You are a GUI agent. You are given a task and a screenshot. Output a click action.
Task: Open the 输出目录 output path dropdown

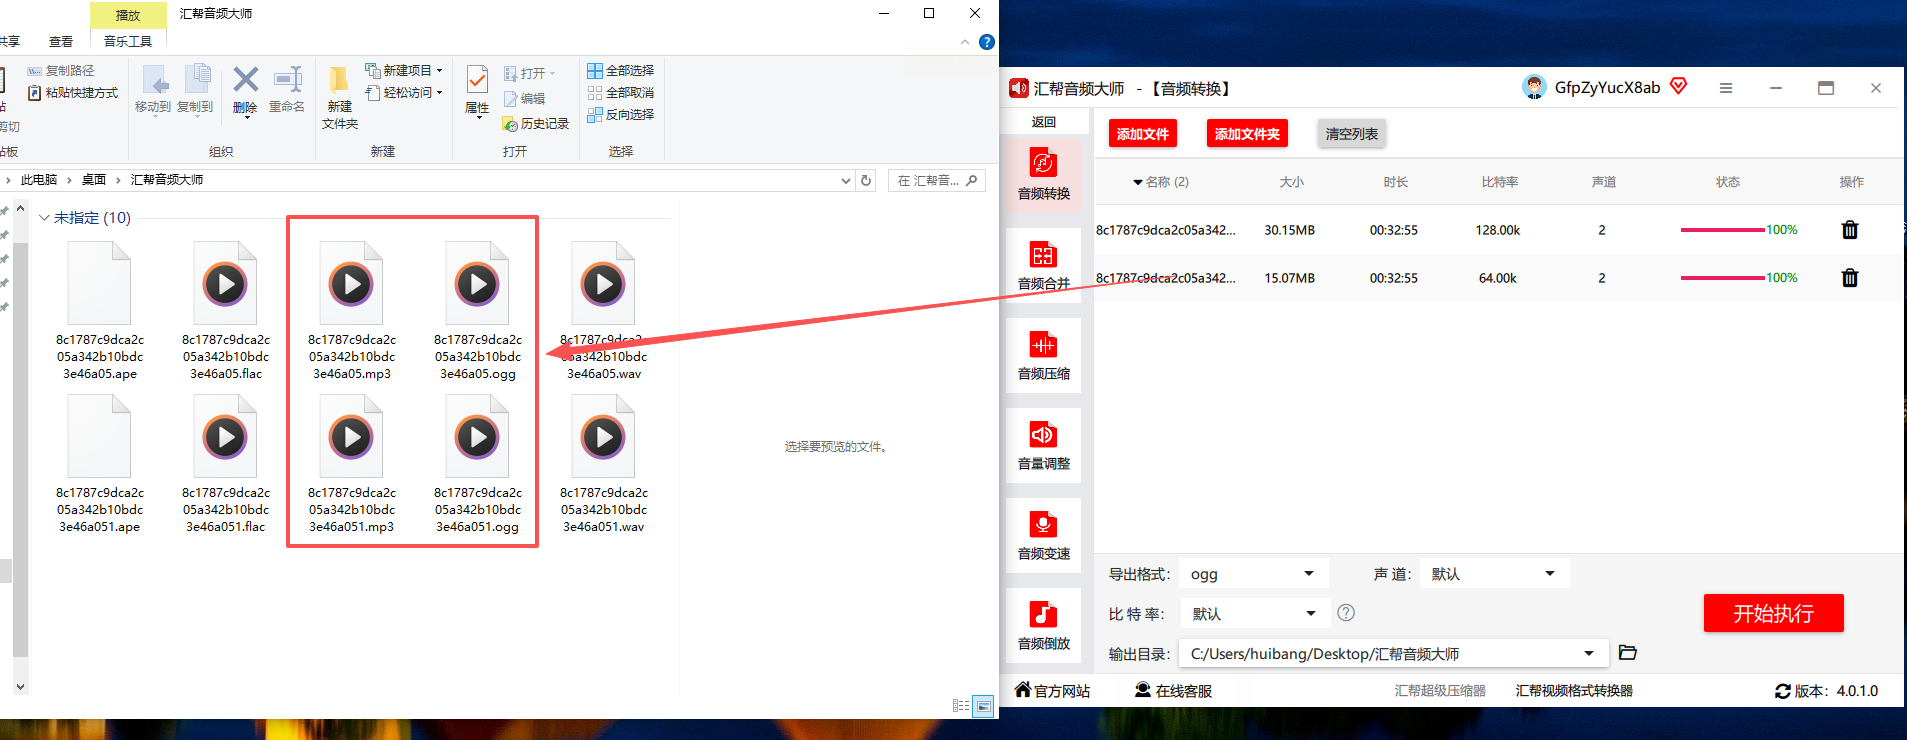click(x=1393, y=654)
